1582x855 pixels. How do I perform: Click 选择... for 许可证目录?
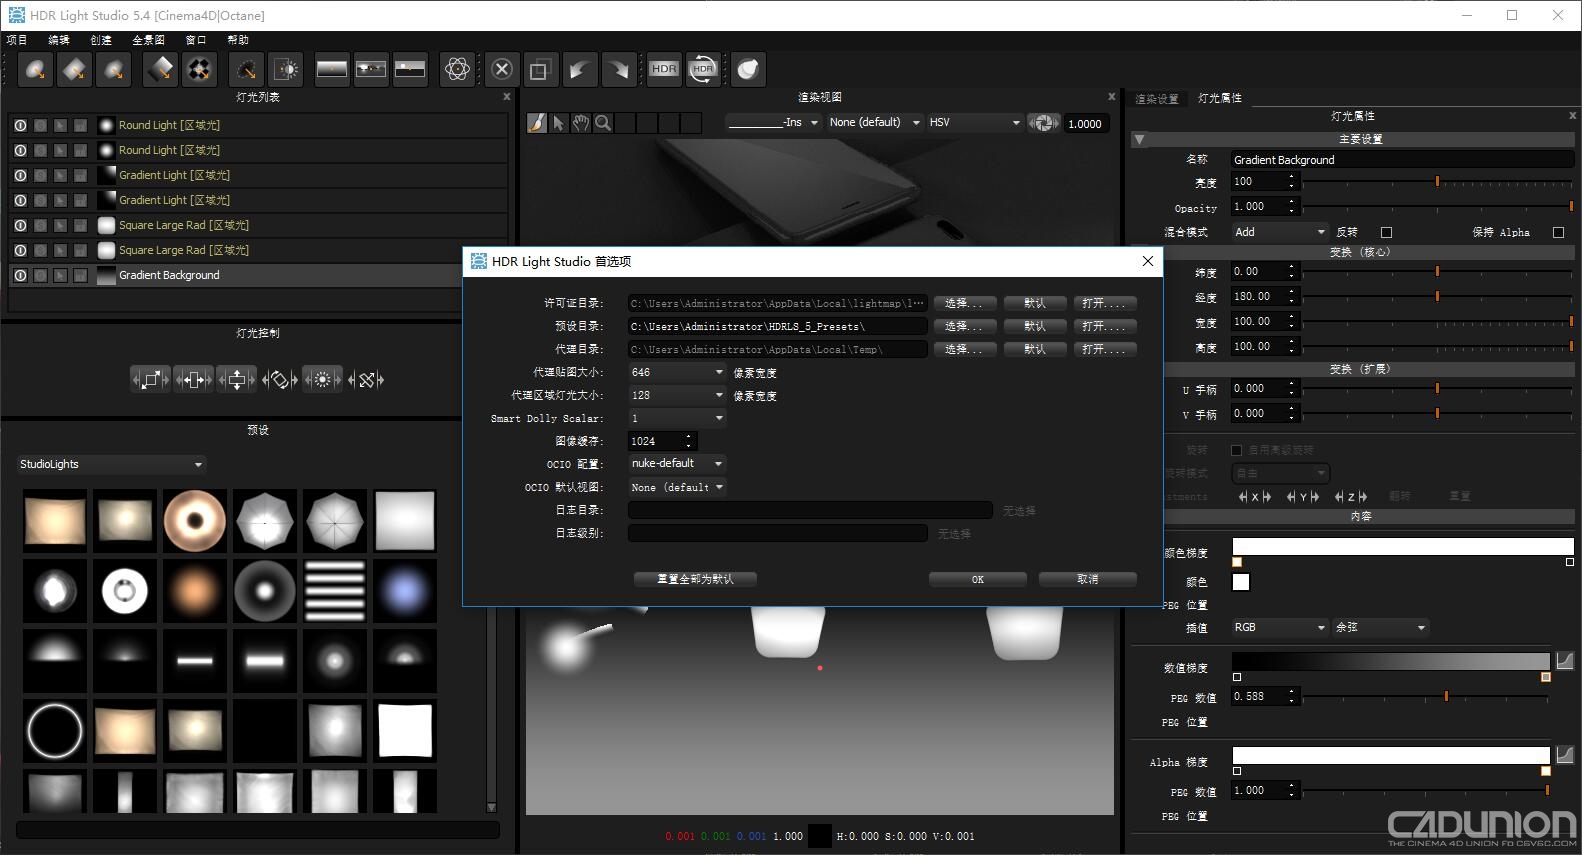coord(964,303)
